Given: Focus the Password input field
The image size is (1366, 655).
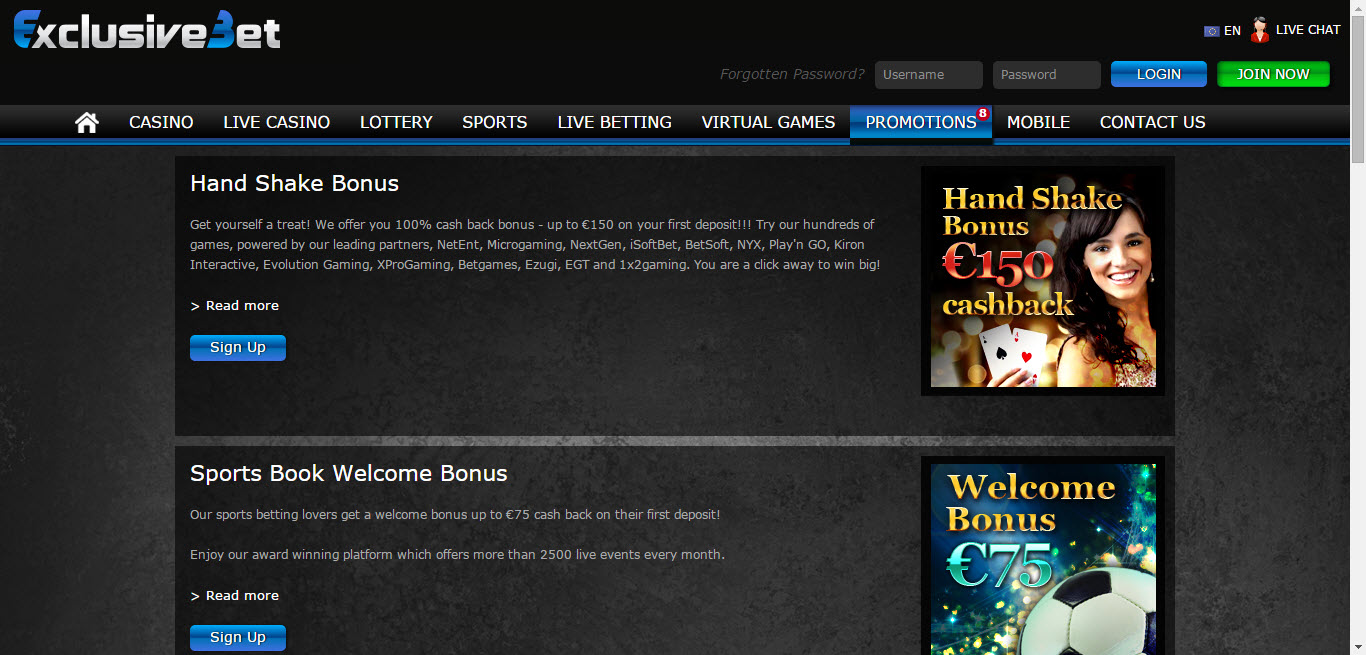Looking at the screenshot, I should [x=1047, y=75].
